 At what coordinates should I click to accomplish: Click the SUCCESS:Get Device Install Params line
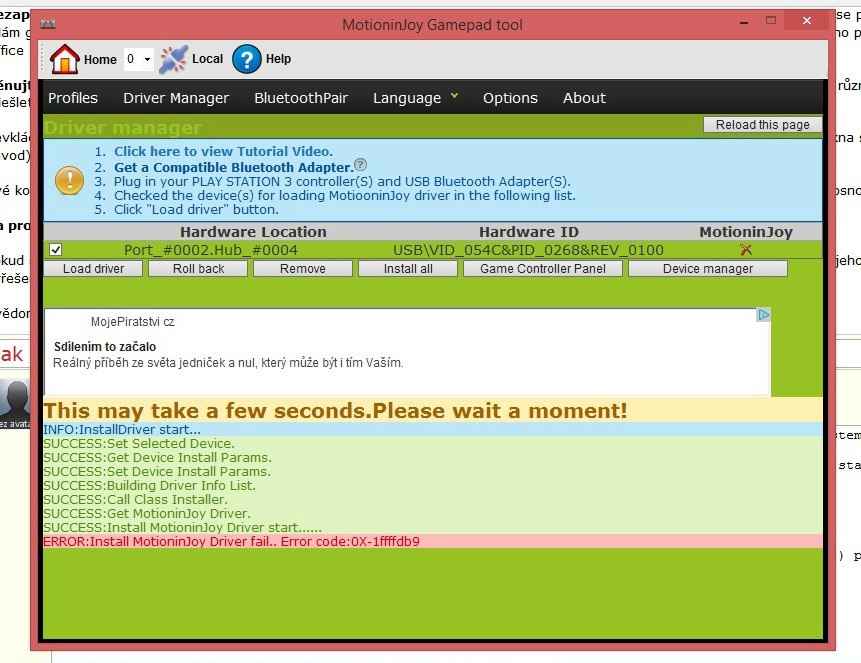[433, 457]
